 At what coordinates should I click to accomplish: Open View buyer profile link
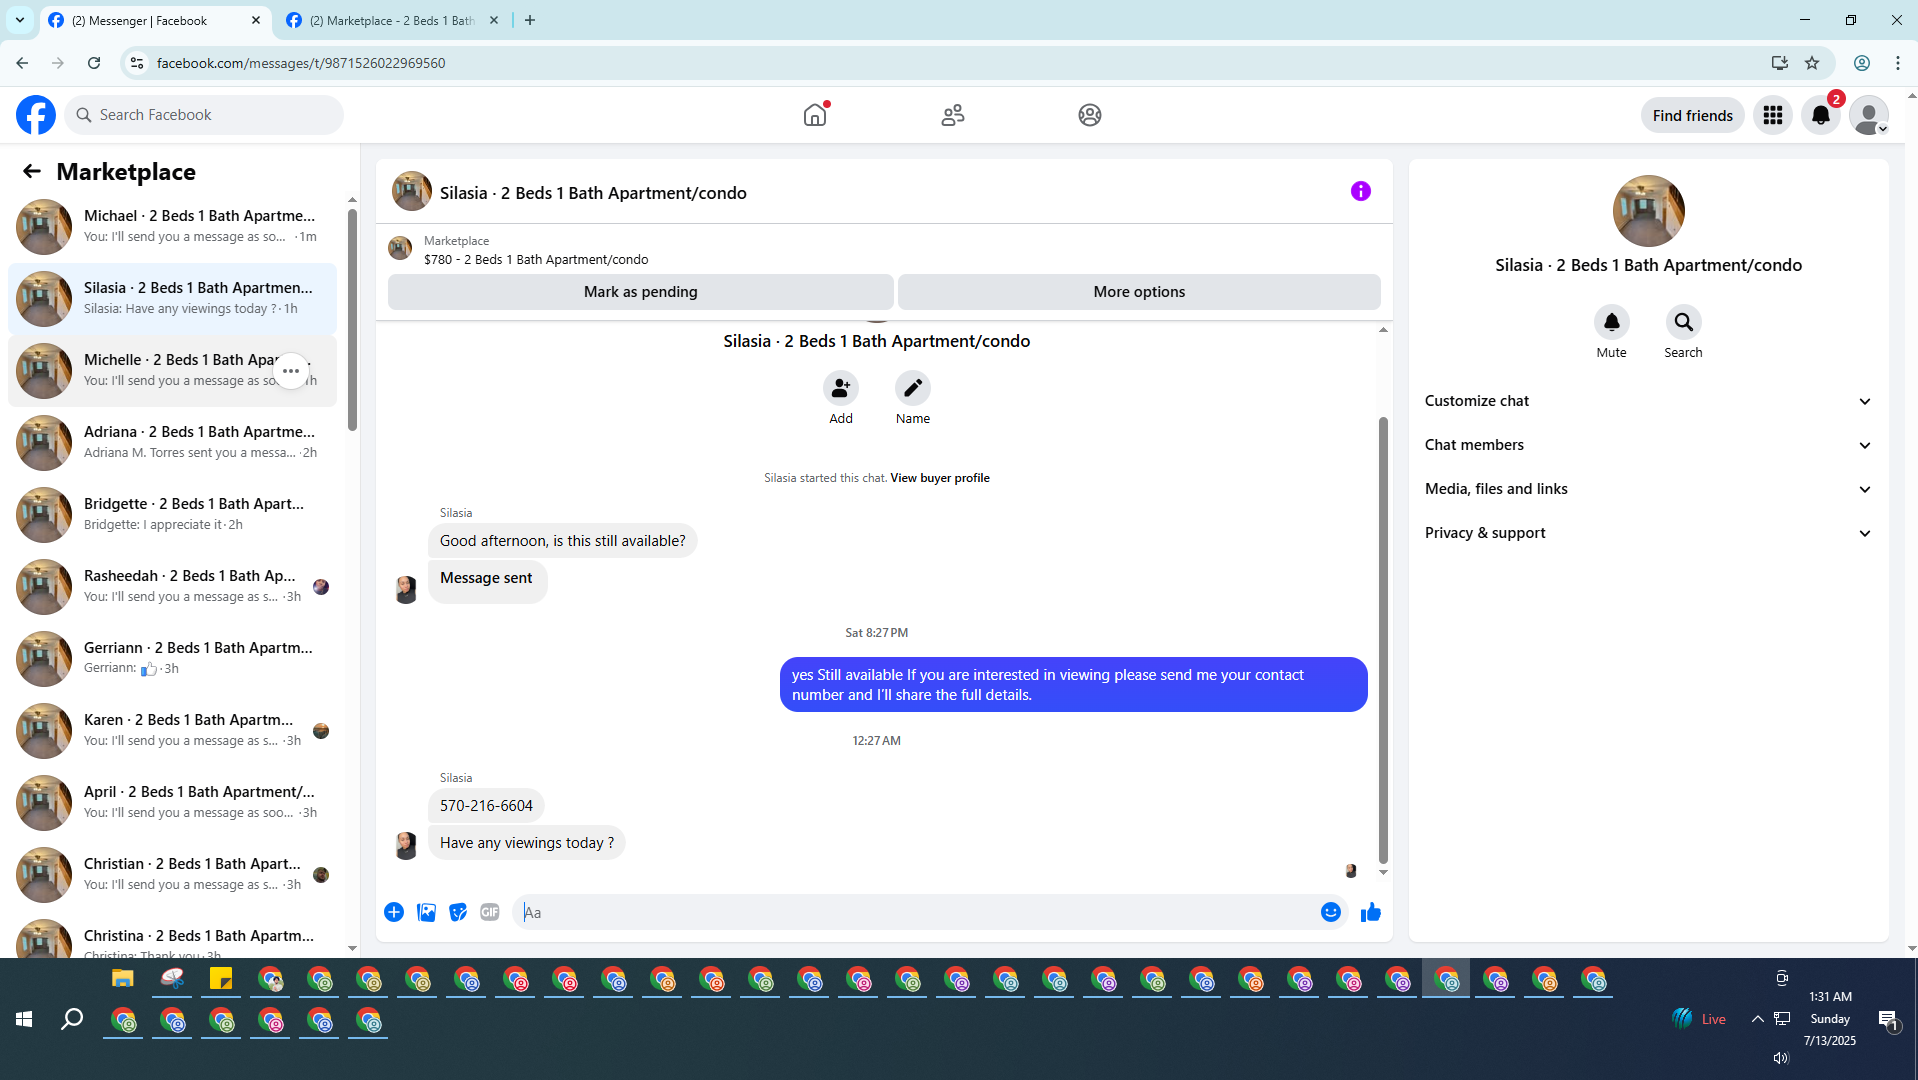[x=940, y=478]
